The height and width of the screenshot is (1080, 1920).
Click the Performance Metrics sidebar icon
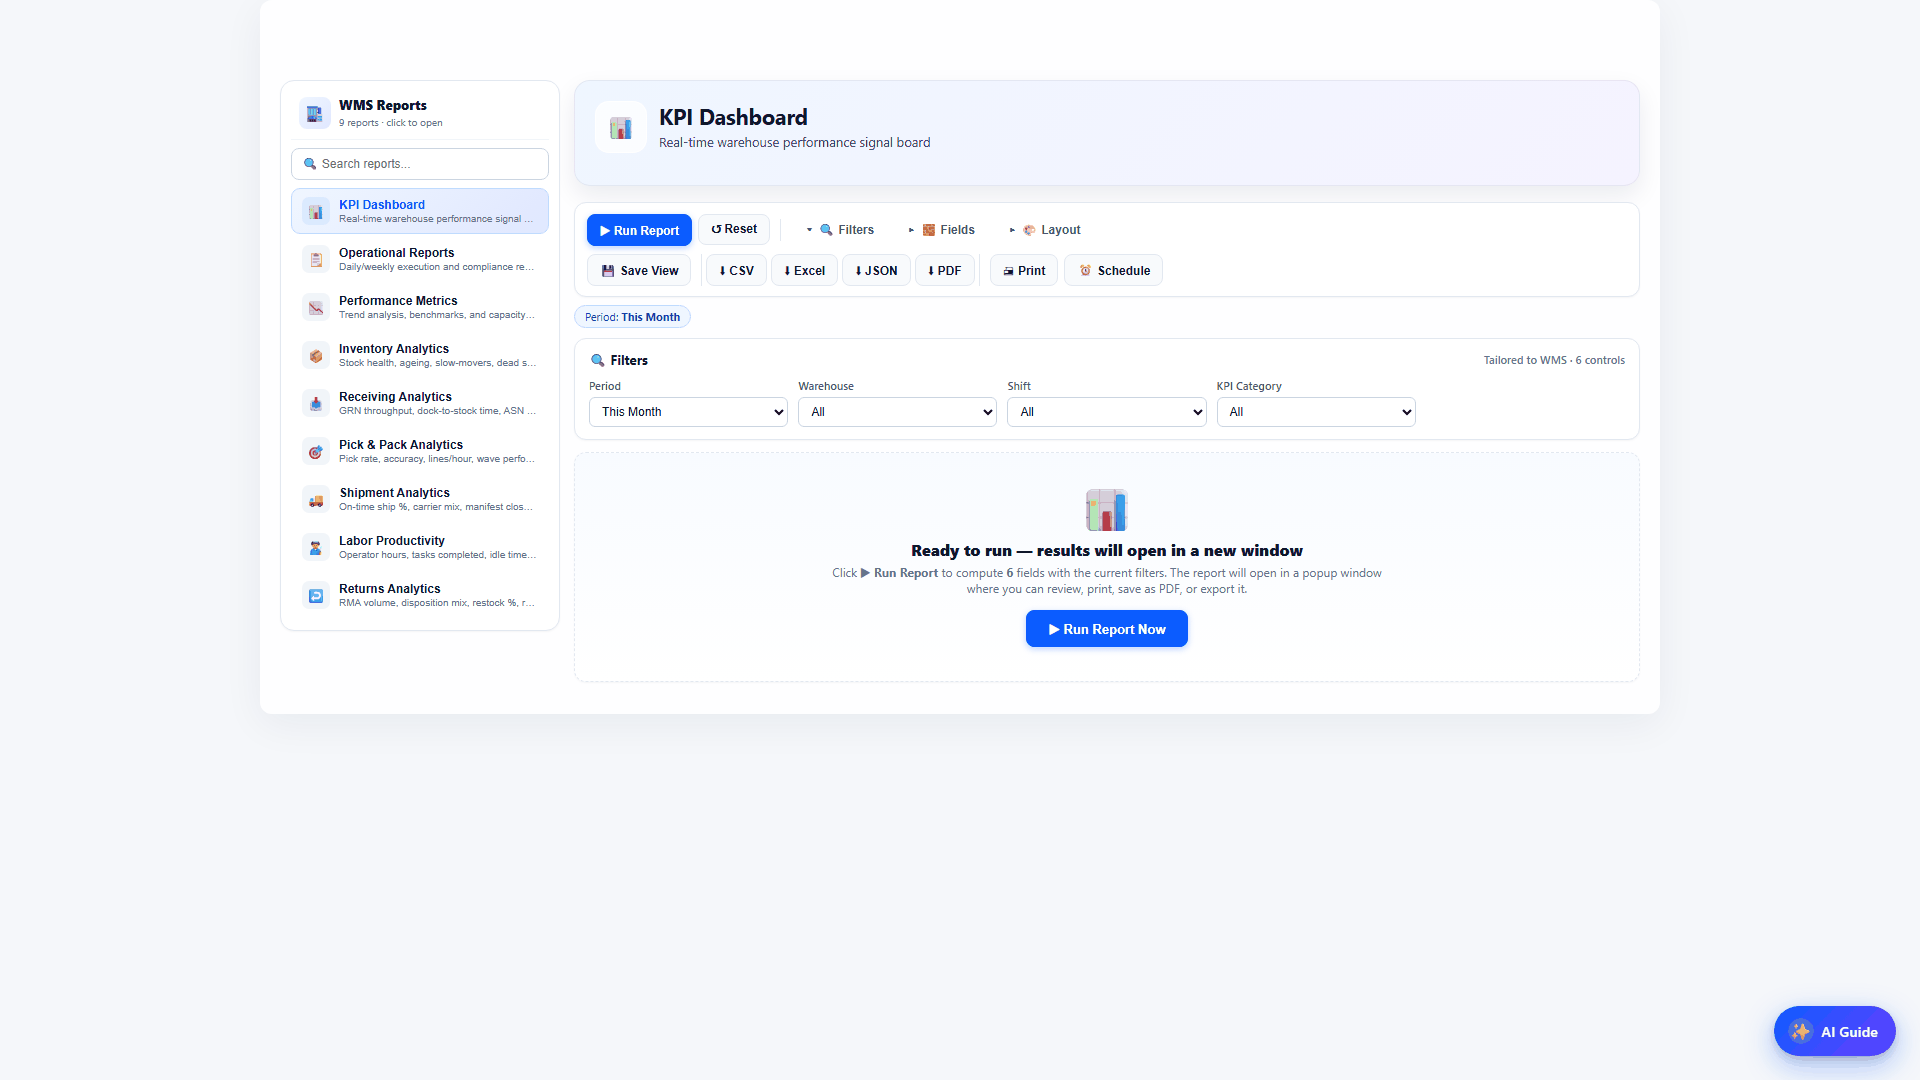click(316, 307)
